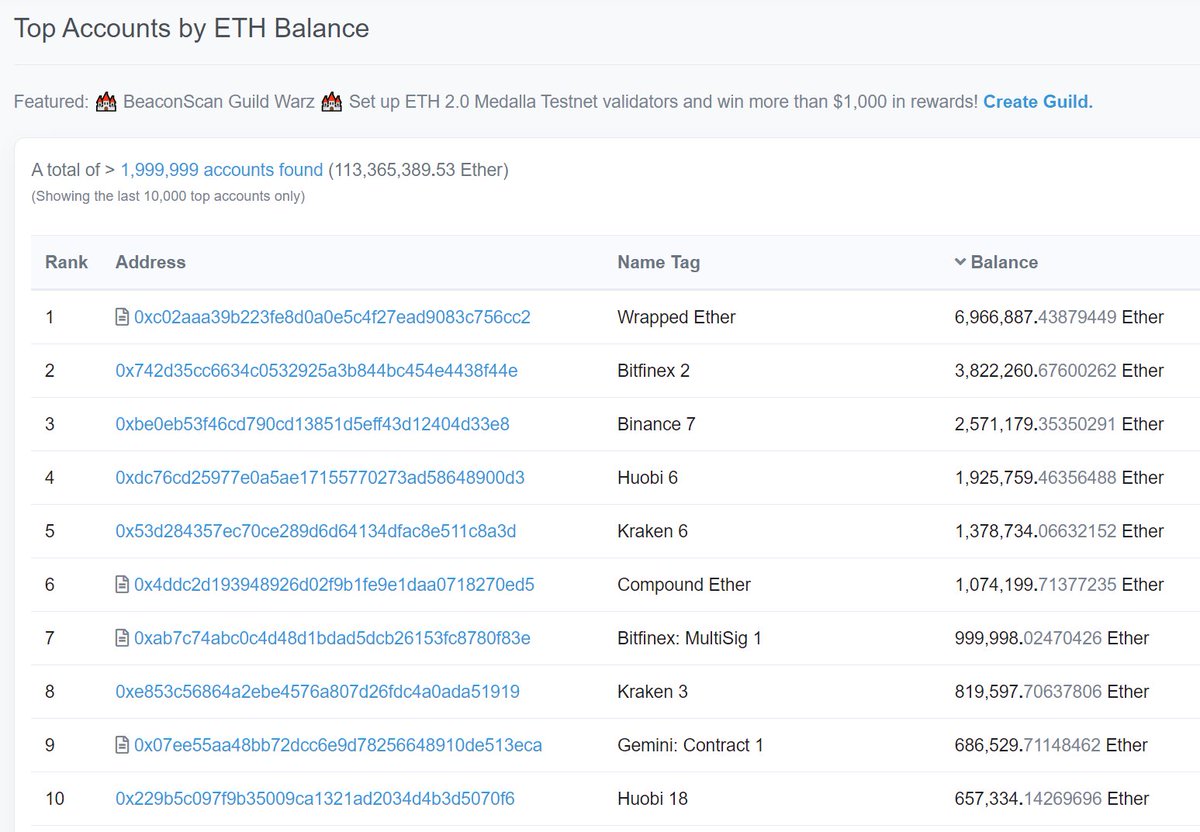
Task: Open Binance 7 address 0xbe0eb53f…
Action: [313, 424]
